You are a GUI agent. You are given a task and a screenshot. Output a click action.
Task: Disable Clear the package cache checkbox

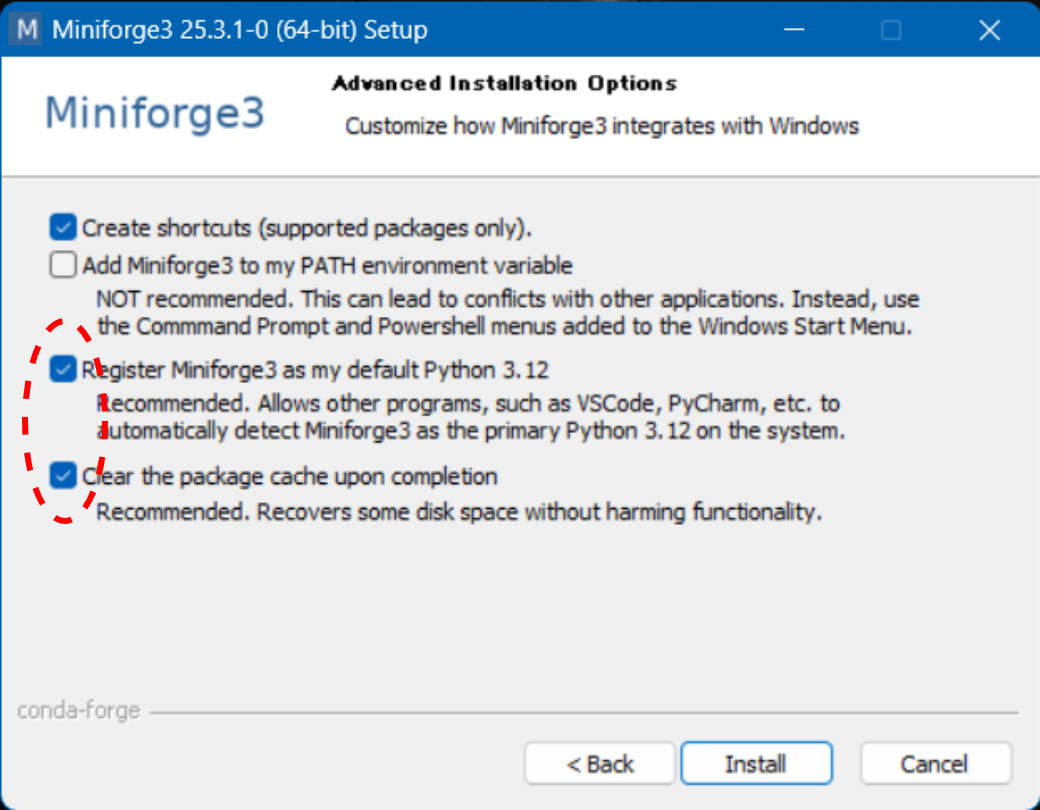(63, 476)
